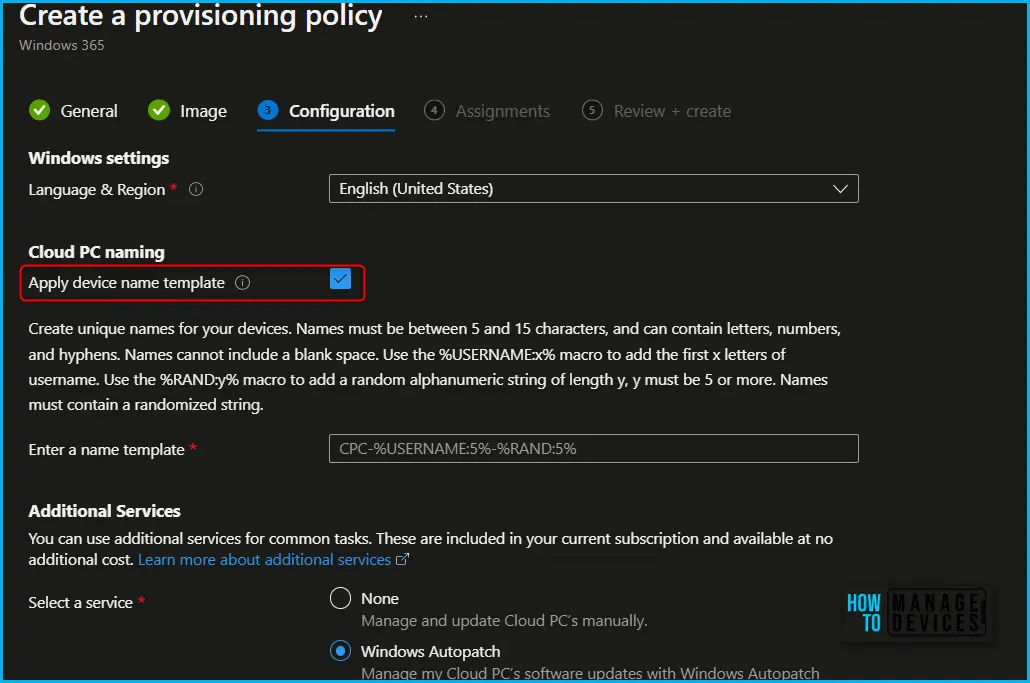The image size is (1030, 683).
Task: Click the Apply device name template label
Action: (126, 283)
